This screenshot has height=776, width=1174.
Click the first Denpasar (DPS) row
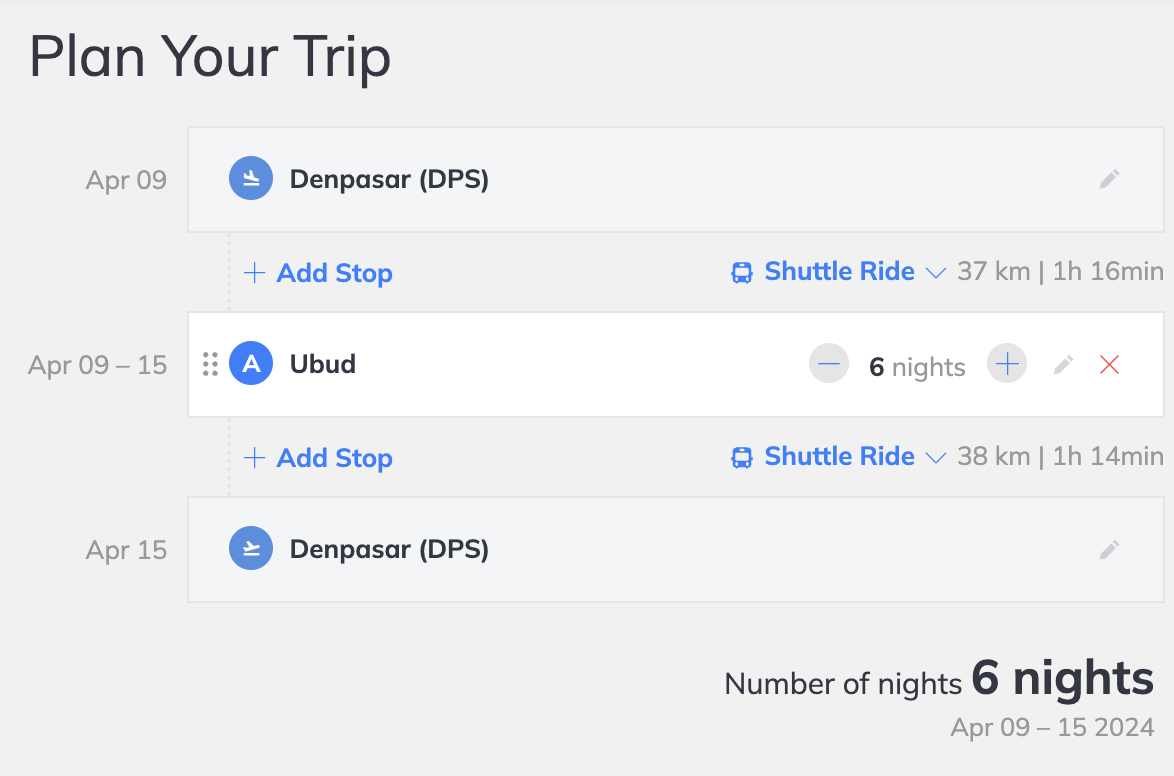coord(675,179)
